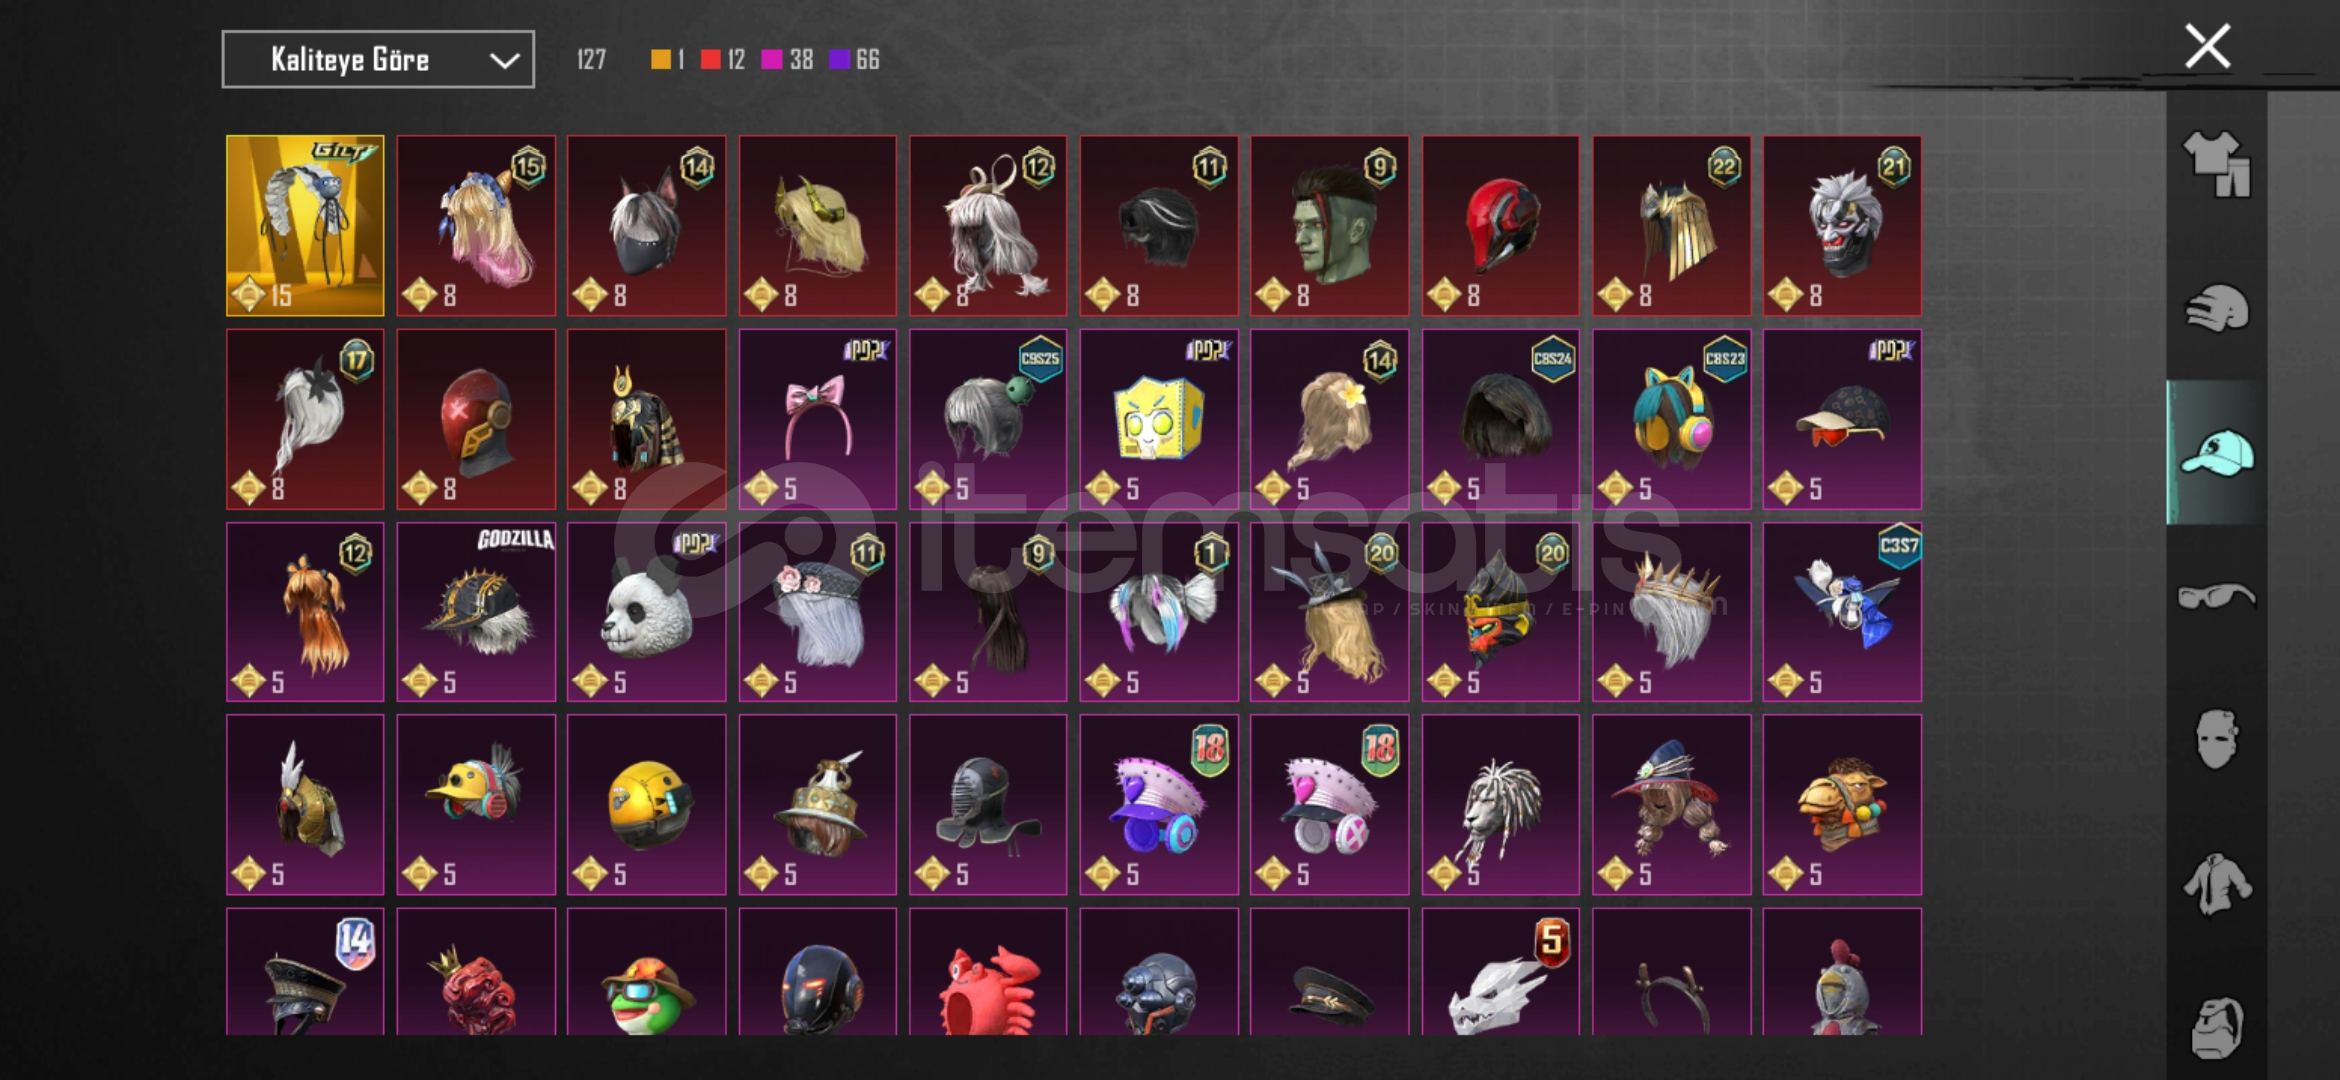Choose the panda head item
Viewport: 2340px width, 1080px height.
[646, 612]
